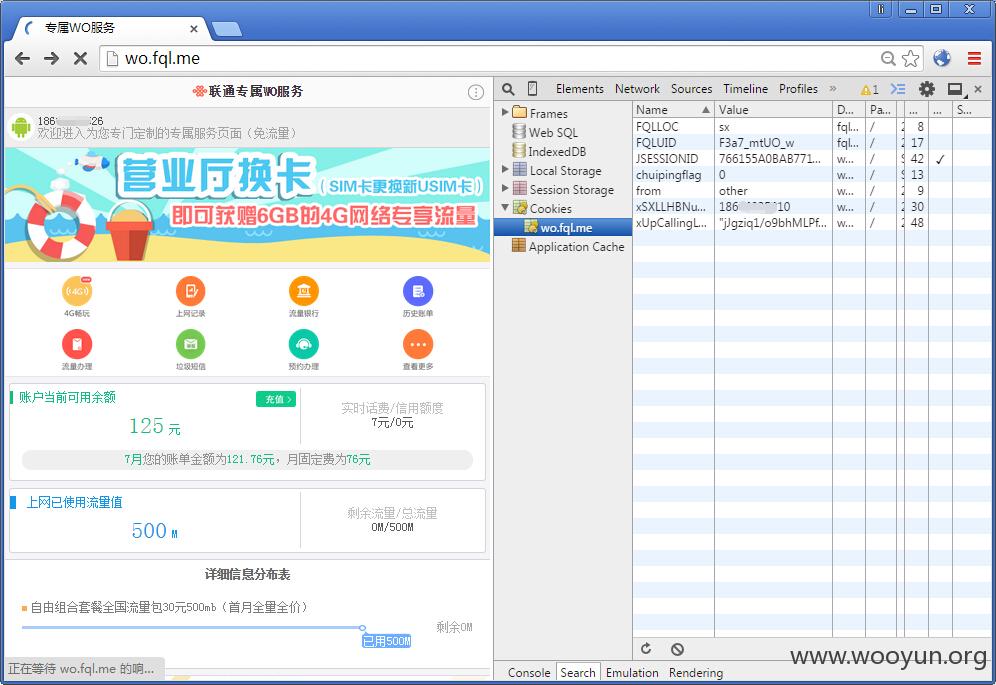Change DevTools dock side icon
The height and width of the screenshot is (685, 996).
click(956, 90)
